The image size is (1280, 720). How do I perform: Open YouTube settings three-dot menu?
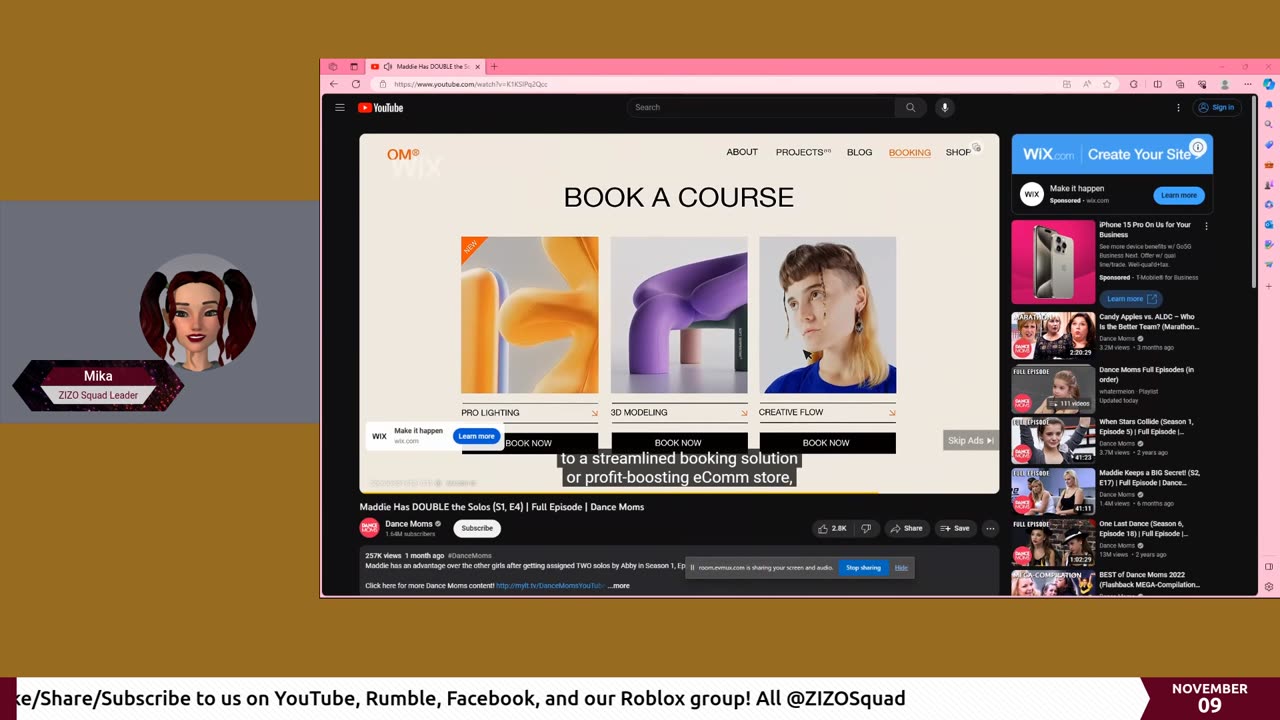click(1178, 107)
